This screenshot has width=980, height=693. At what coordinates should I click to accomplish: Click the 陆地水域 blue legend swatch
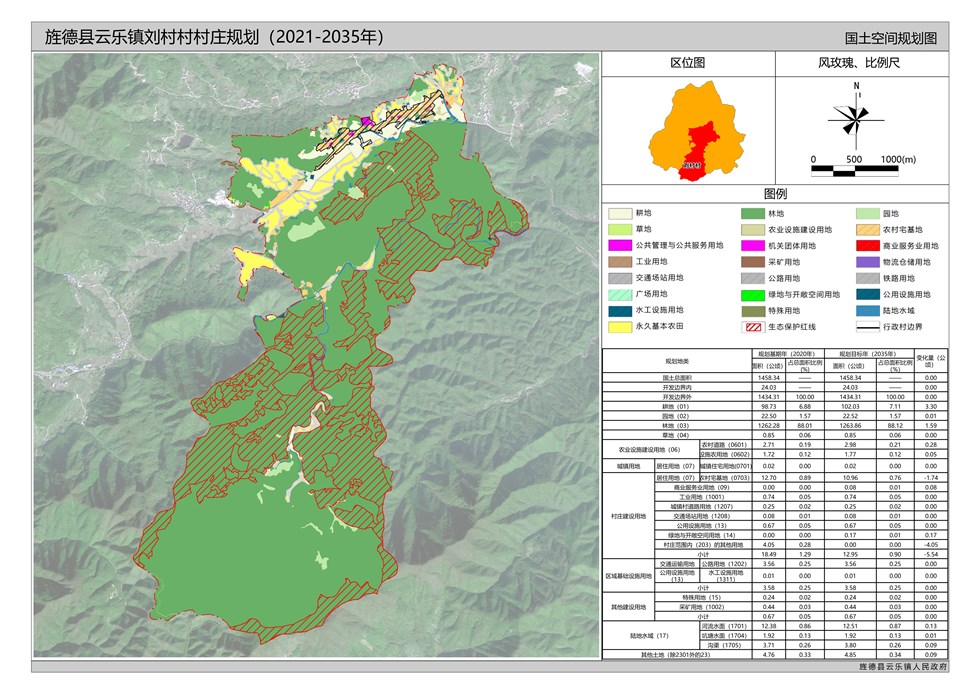pos(868,311)
